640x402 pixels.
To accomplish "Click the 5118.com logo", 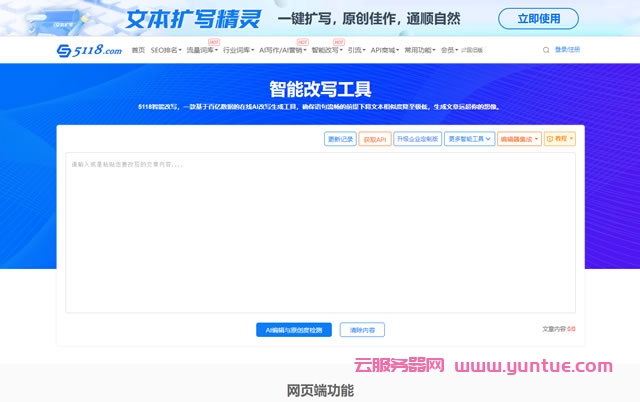I will pos(88,50).
